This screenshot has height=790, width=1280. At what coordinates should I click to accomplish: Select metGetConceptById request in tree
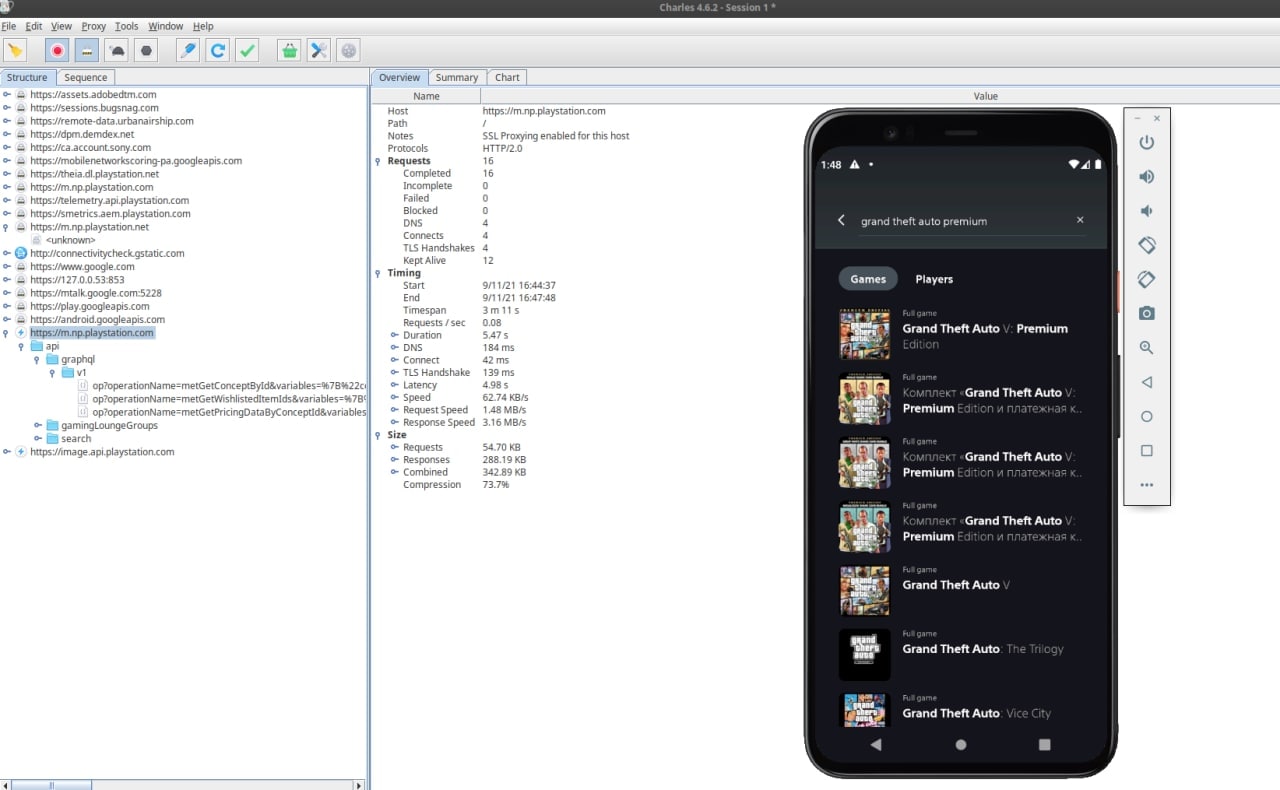229,385
